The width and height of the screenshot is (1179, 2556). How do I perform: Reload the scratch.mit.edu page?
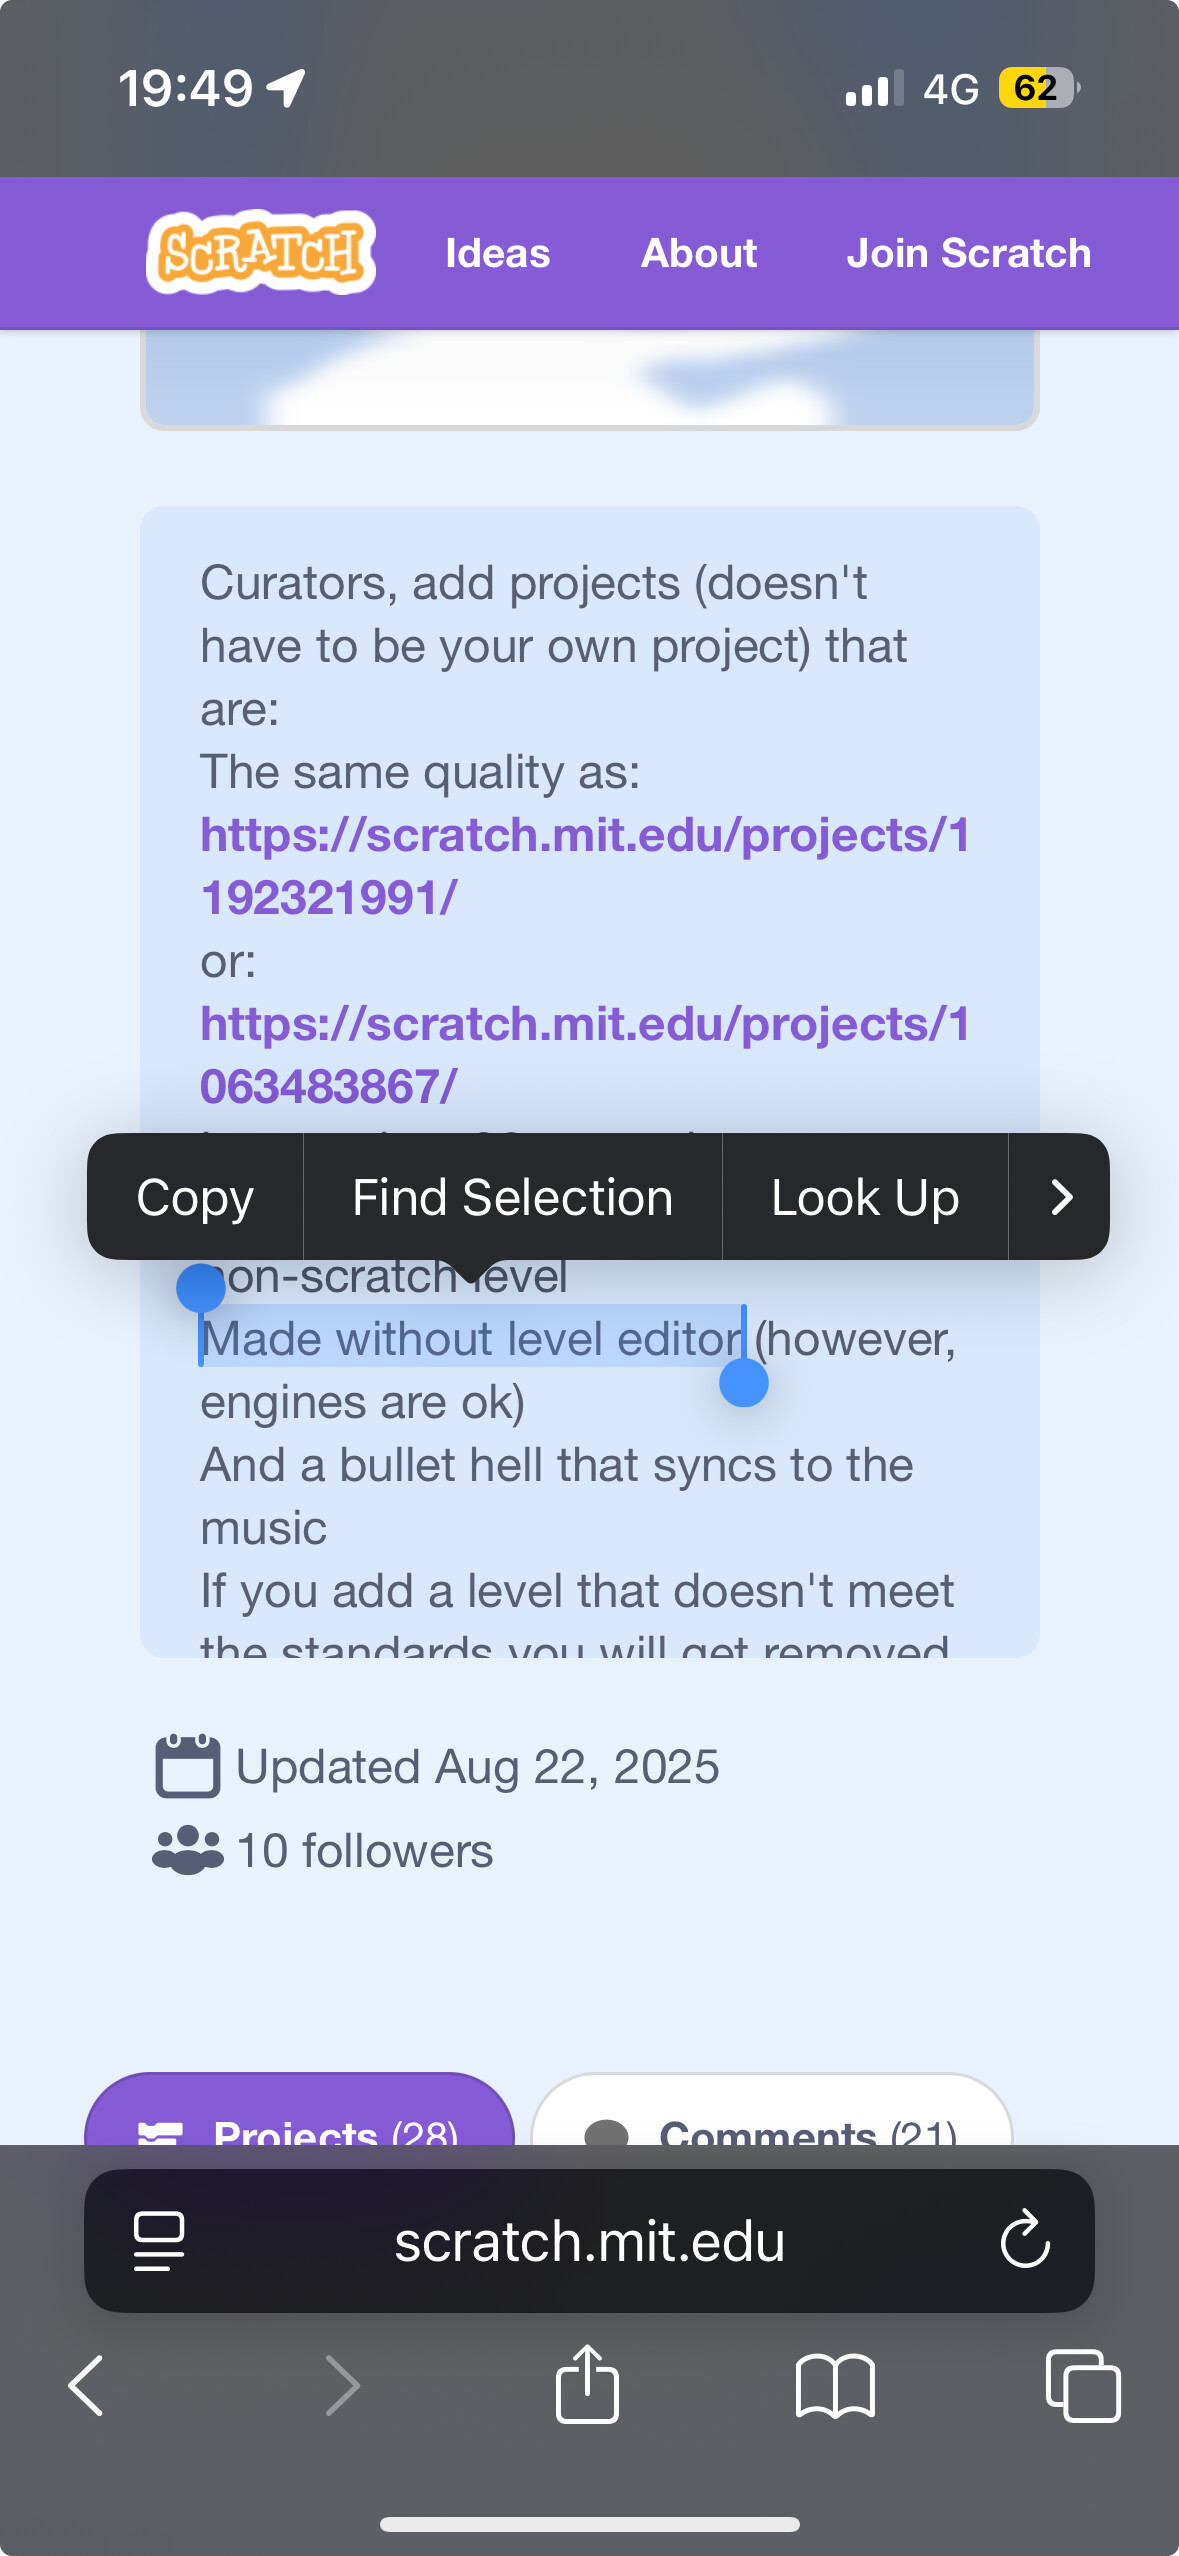tap(1025, 2241)
